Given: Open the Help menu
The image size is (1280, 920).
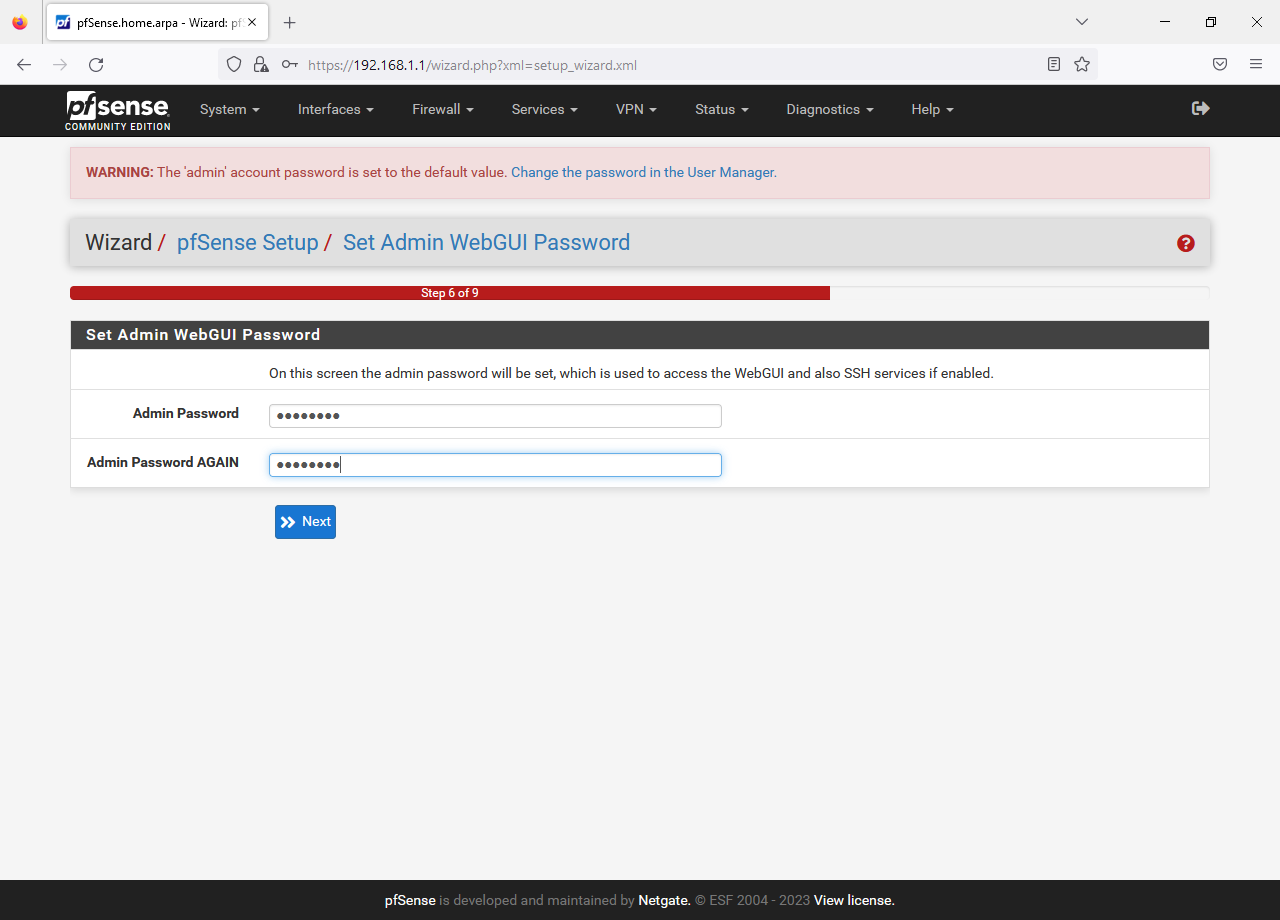Looking at the screenshot, I should coord(933,109).
